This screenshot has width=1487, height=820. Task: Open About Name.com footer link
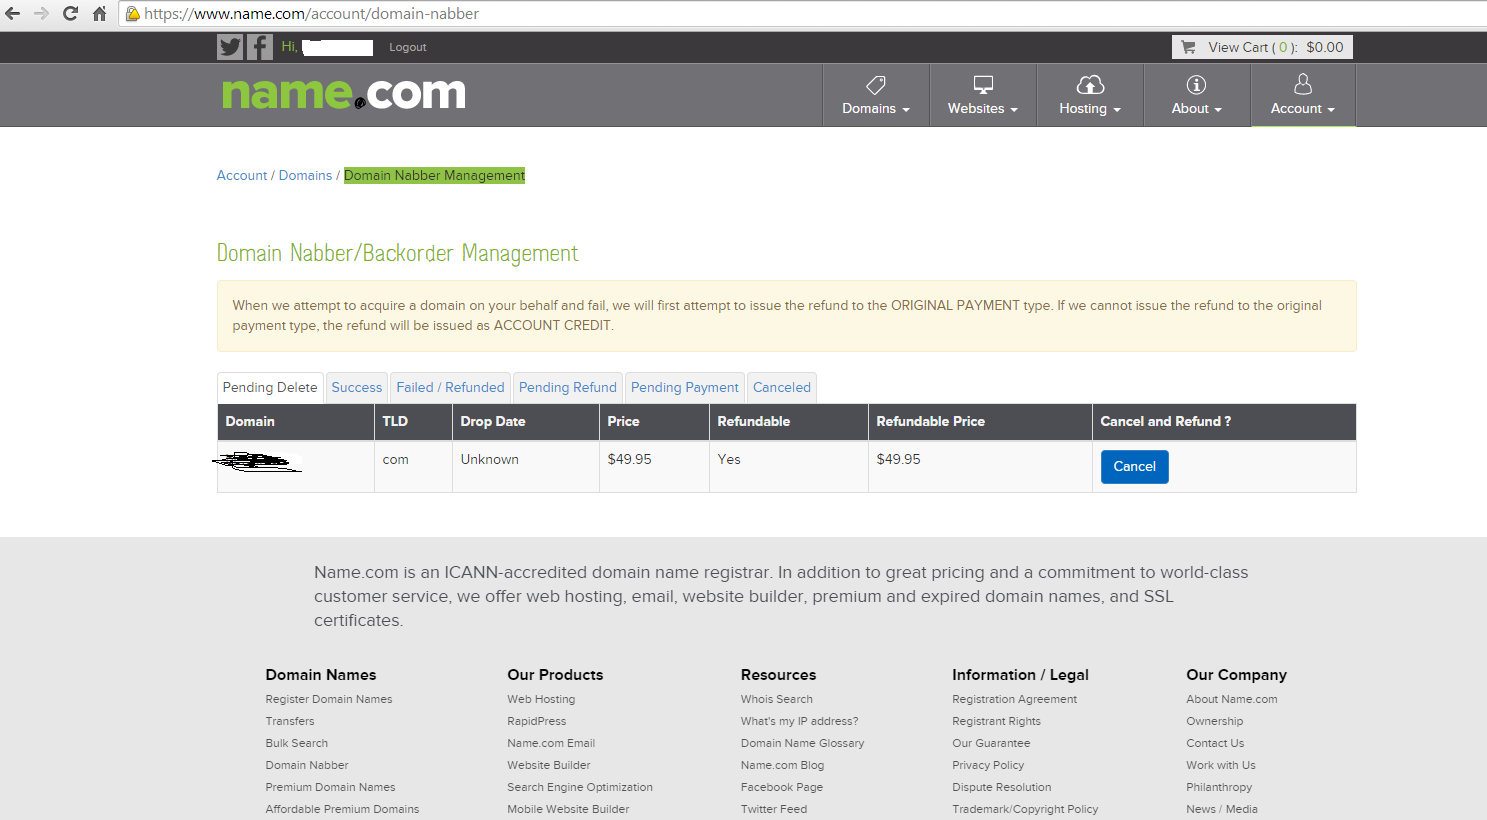[1232, 699]
